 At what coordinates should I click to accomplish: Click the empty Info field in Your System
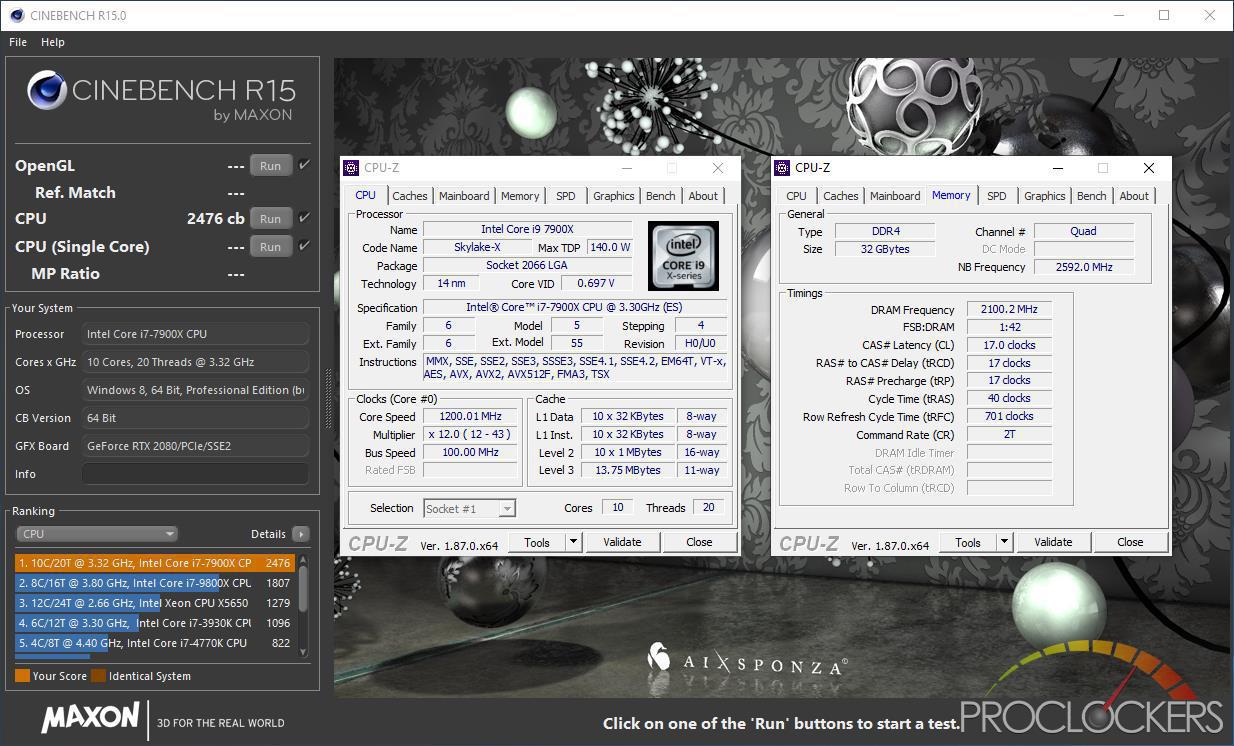[x=195, y=474]
